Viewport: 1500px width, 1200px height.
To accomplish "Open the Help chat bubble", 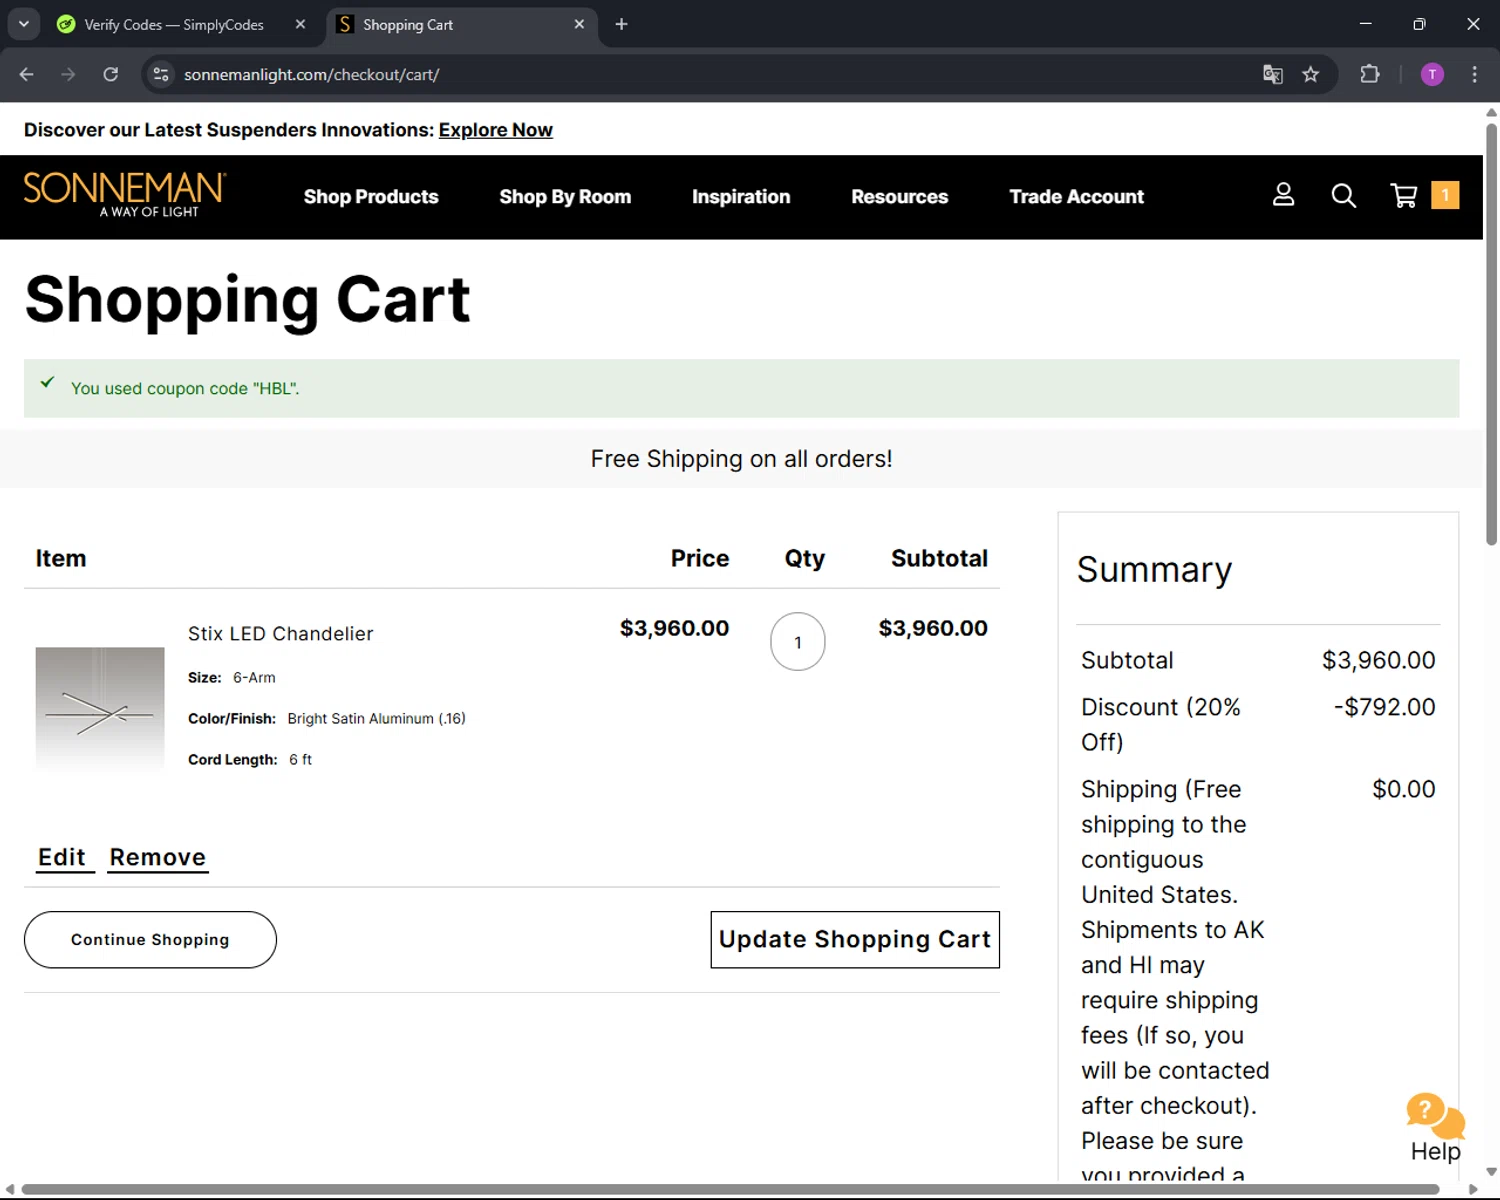I will [x=1435, y=1127].
